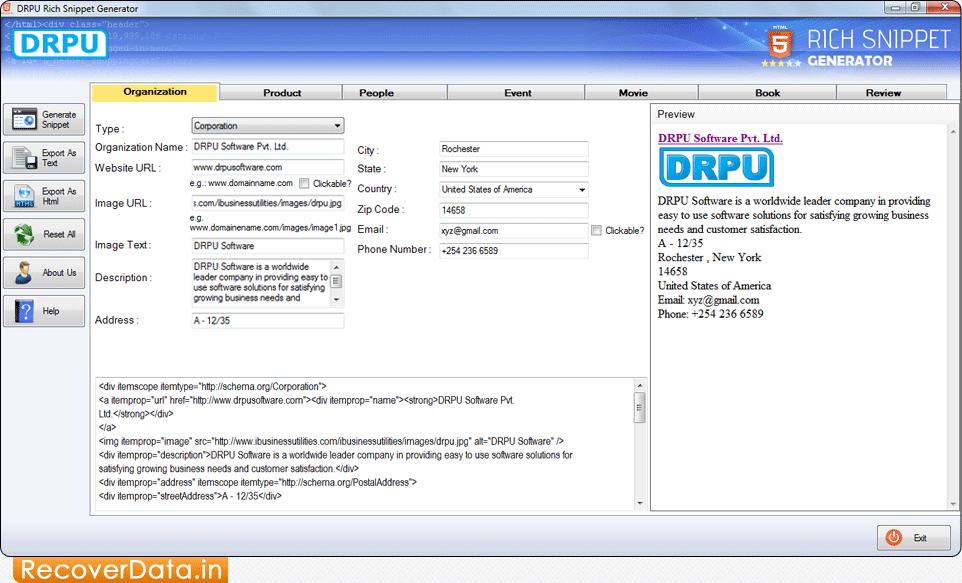Click the Export As Text floppy icon
Screen dimensions: 962x583
[24, 158]
